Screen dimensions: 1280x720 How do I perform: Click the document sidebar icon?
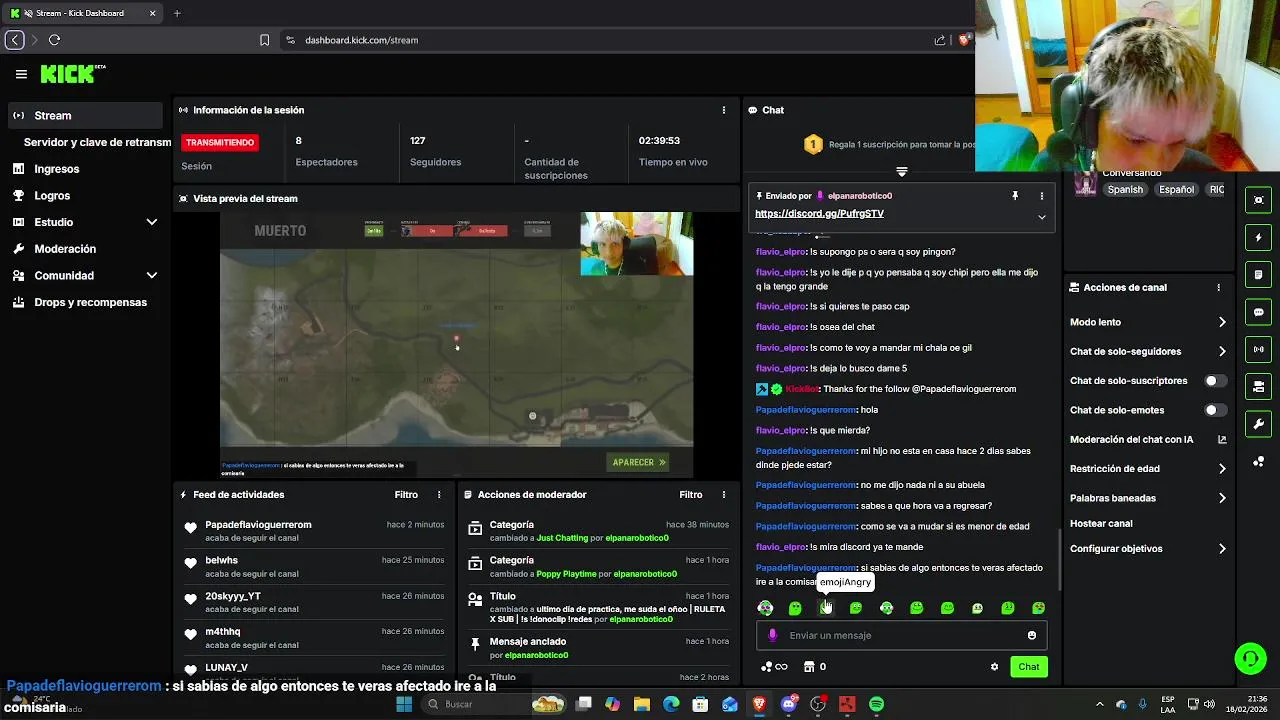click(x=1258, y=275)
